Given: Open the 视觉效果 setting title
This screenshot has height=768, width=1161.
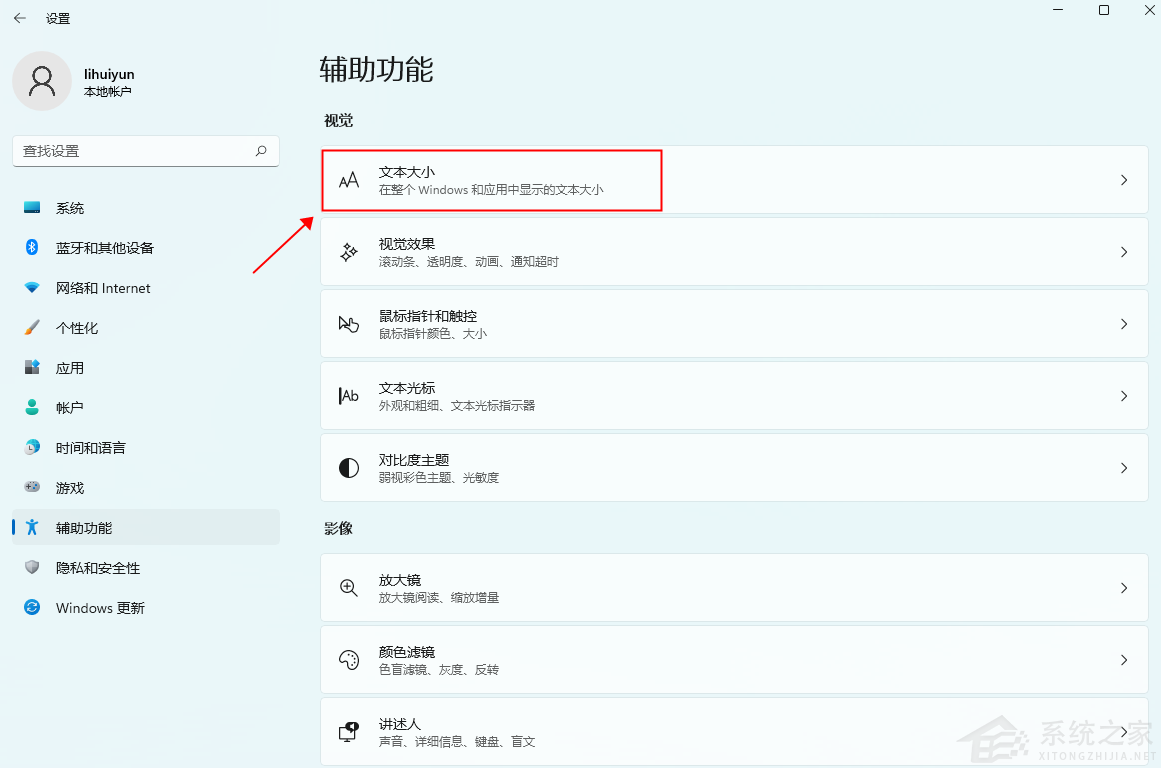Looking at the screenshot, I should (x=406, y=244).
